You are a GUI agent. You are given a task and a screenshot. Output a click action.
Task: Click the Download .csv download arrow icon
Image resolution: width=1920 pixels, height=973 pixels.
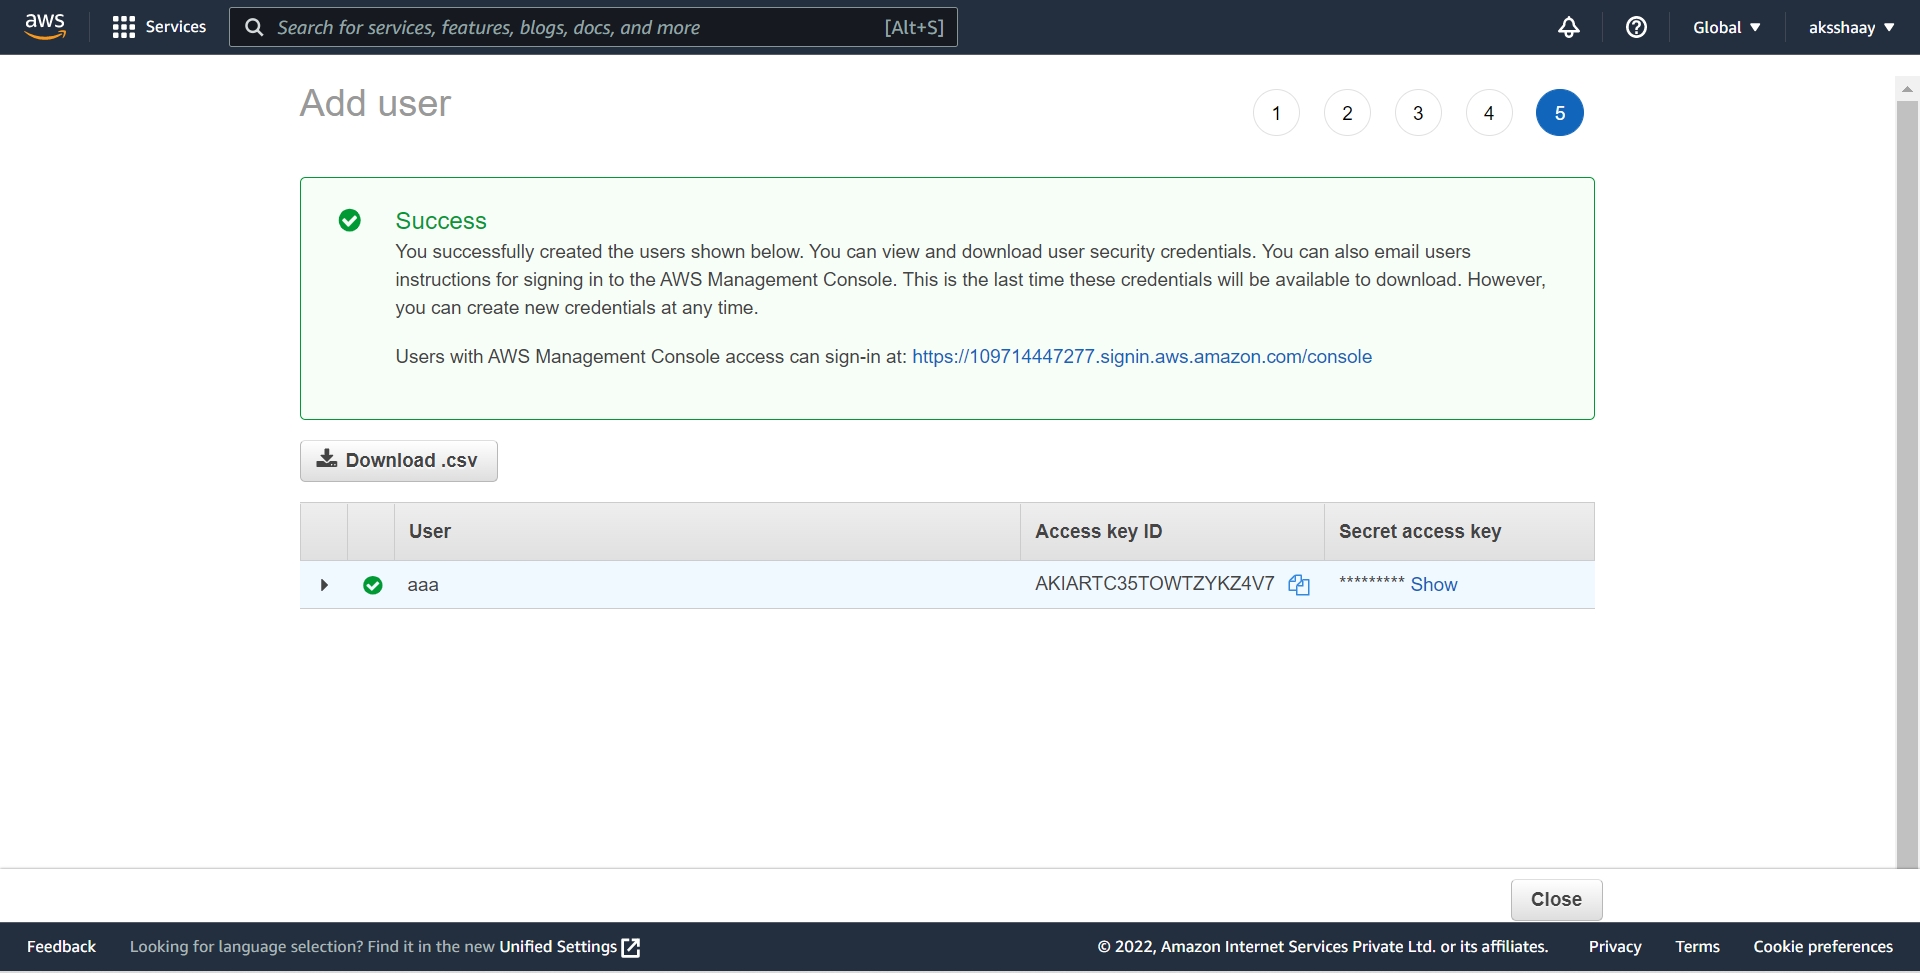tap(327, 459)
